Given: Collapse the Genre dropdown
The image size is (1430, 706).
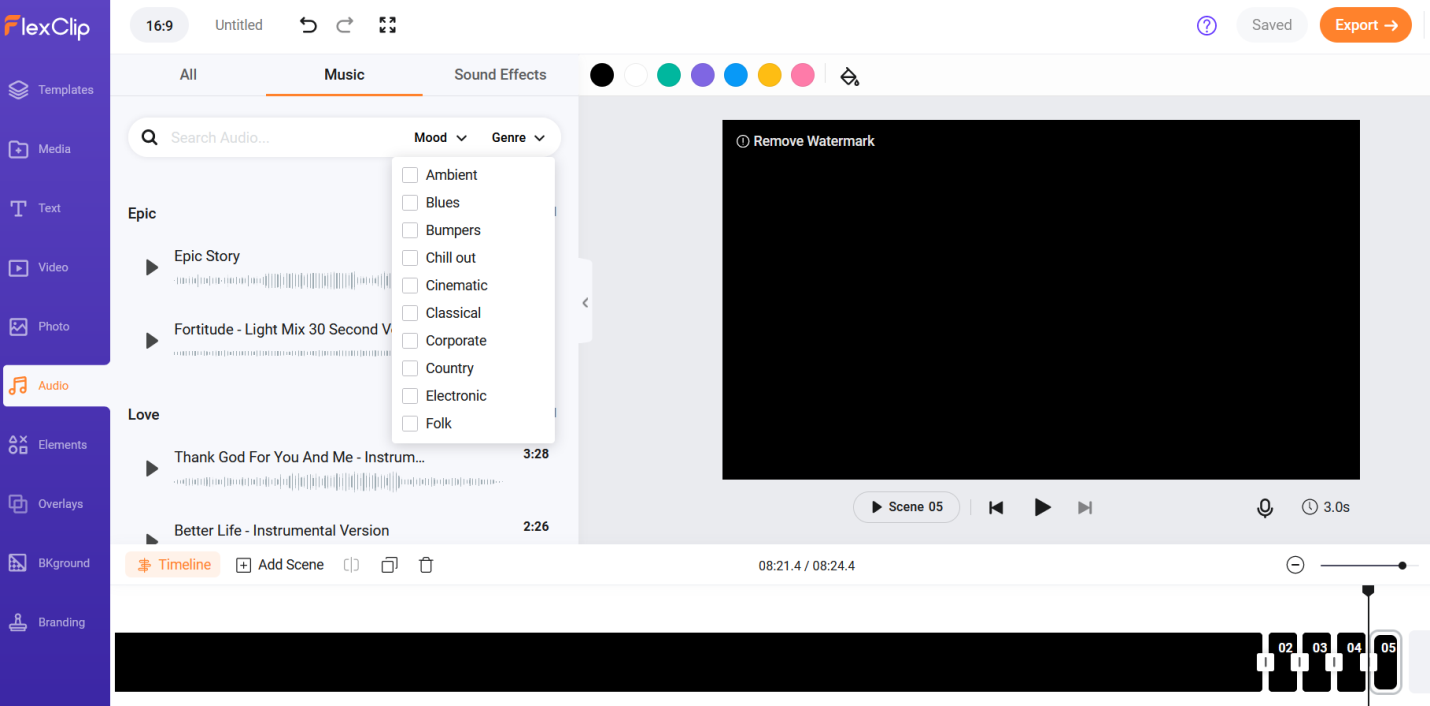Looking at the screenshot, I should coord(518,138).
